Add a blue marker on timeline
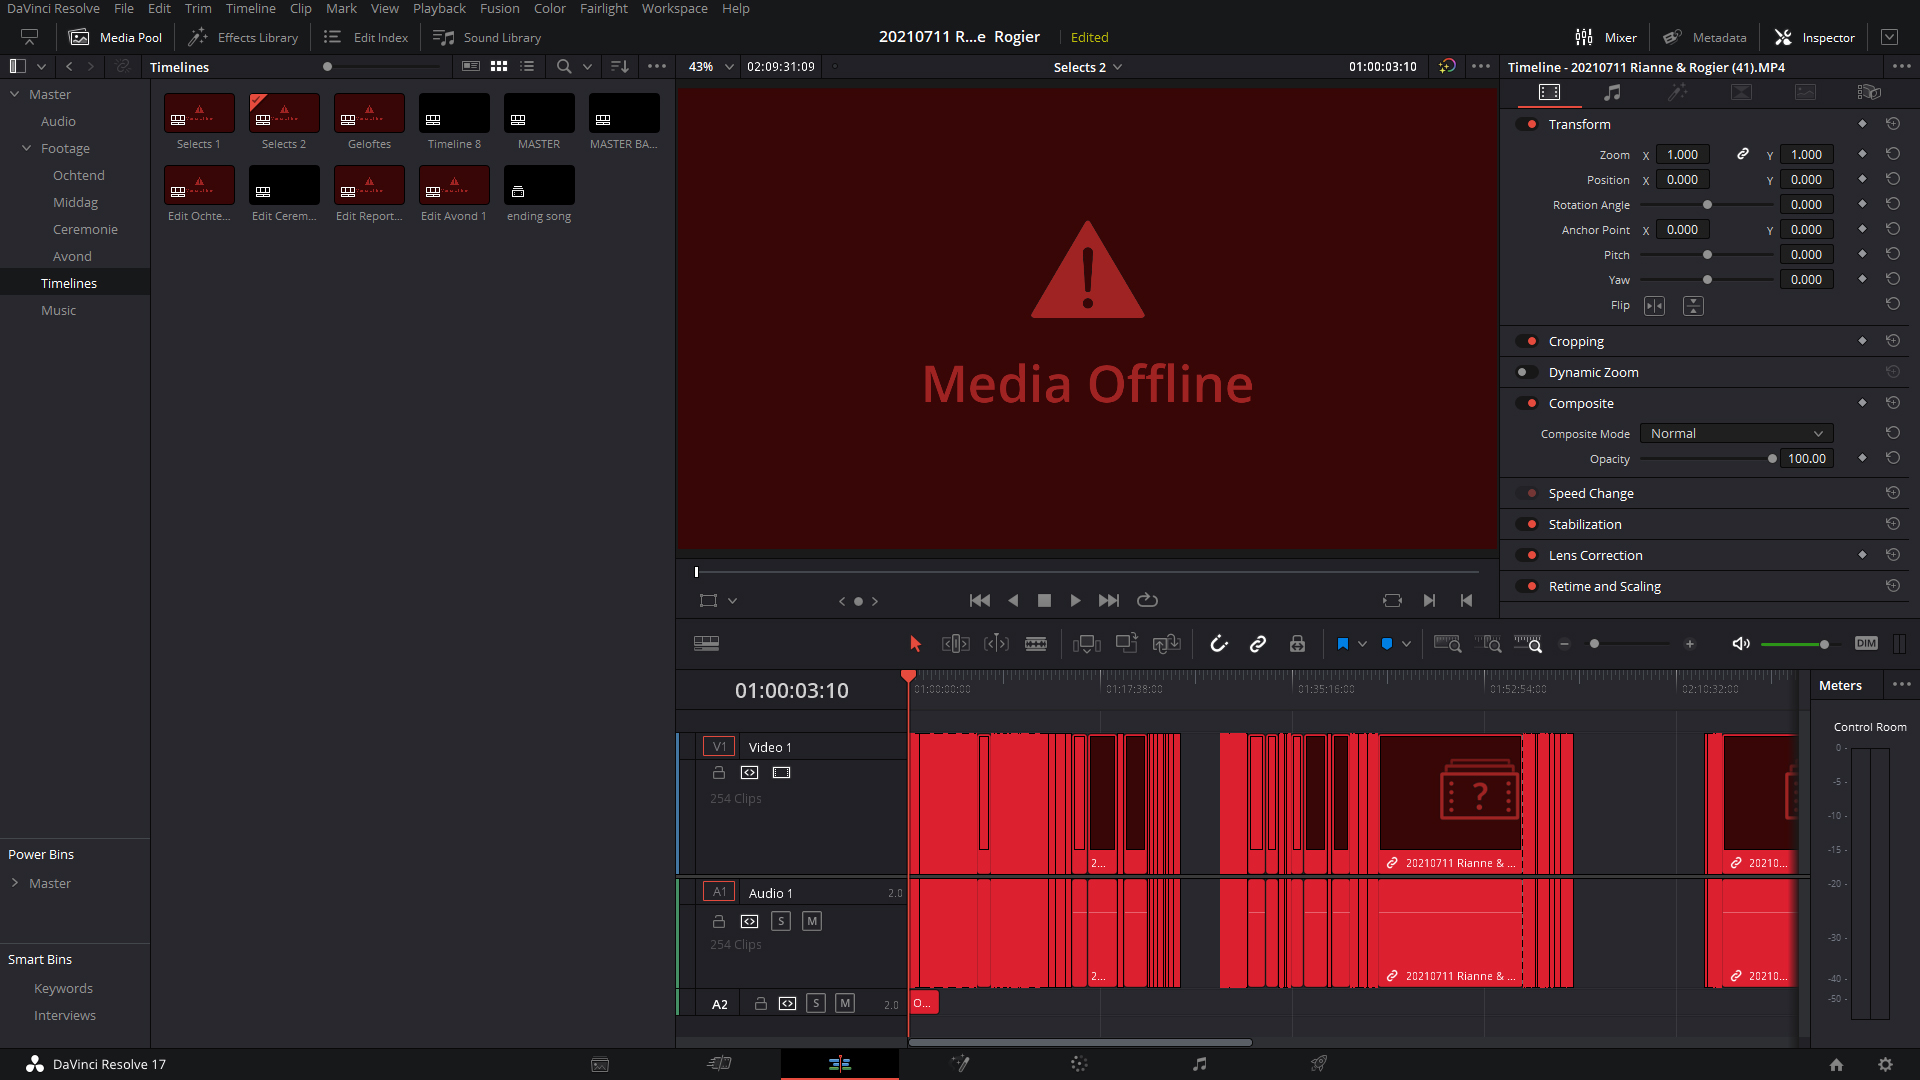Image resolution: width=1920 pixels, height=1080 pixels. pyautogui.click(x=1387, y=644)
